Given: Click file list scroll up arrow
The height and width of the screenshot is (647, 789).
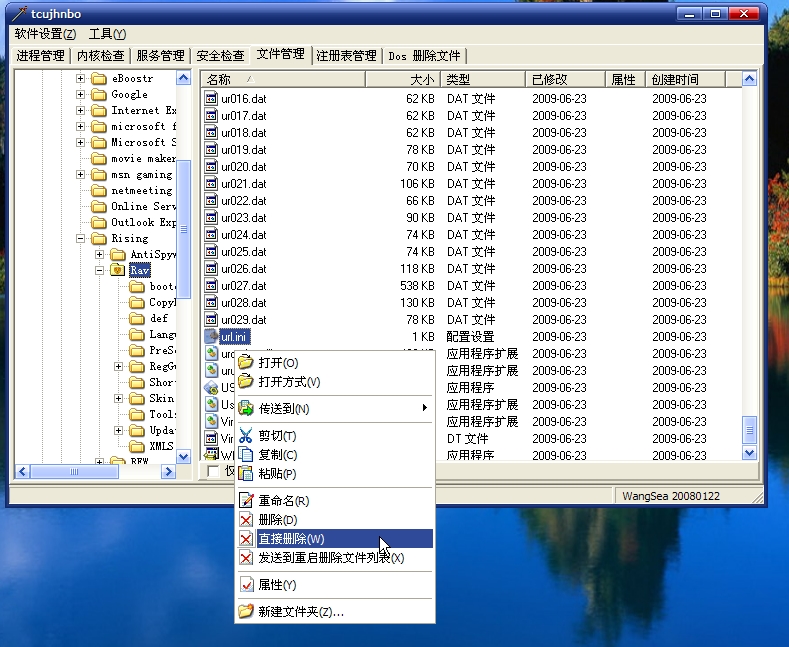Looking at the screenshot, I should point(749,79).
